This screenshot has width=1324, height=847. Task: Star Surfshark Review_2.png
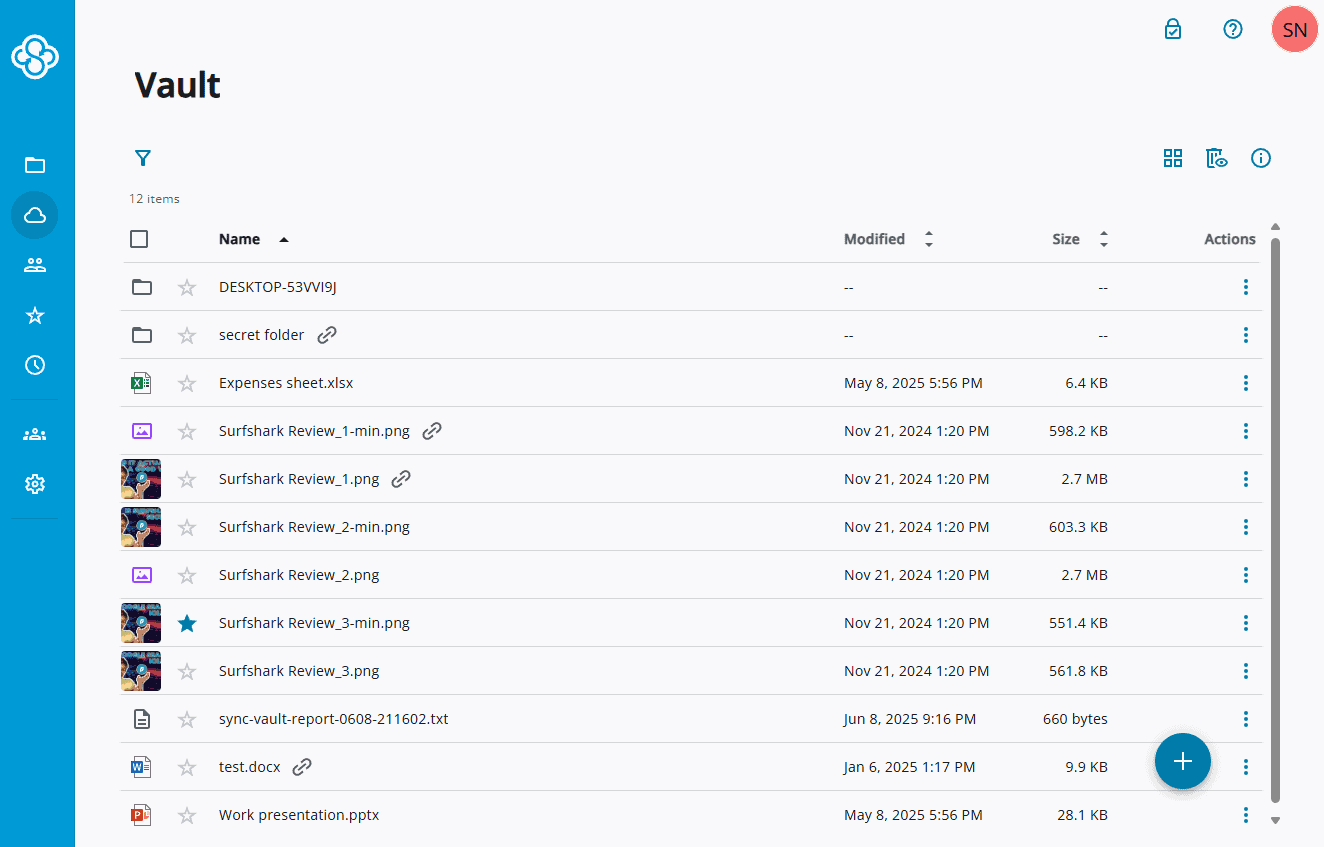(x=187, y=575)
